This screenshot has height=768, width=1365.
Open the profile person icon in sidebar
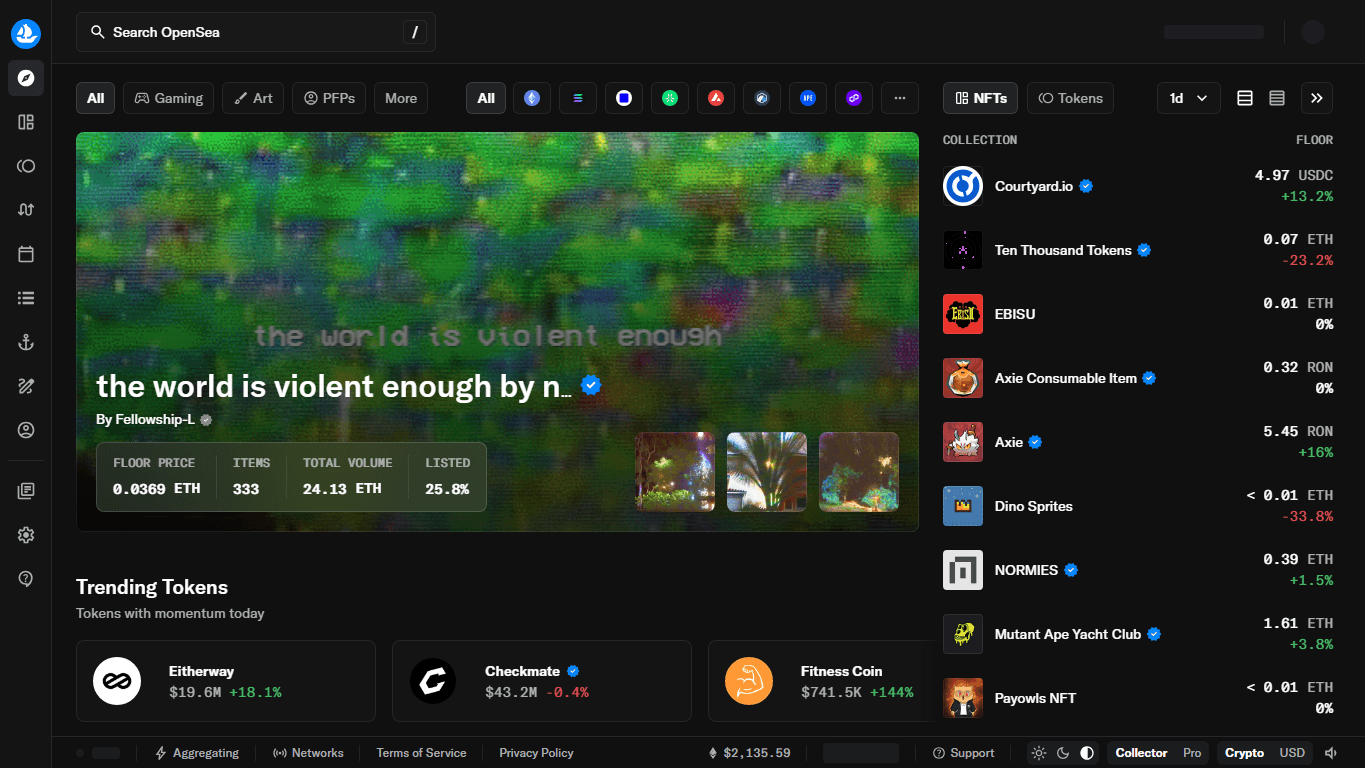tap(26, 430)
